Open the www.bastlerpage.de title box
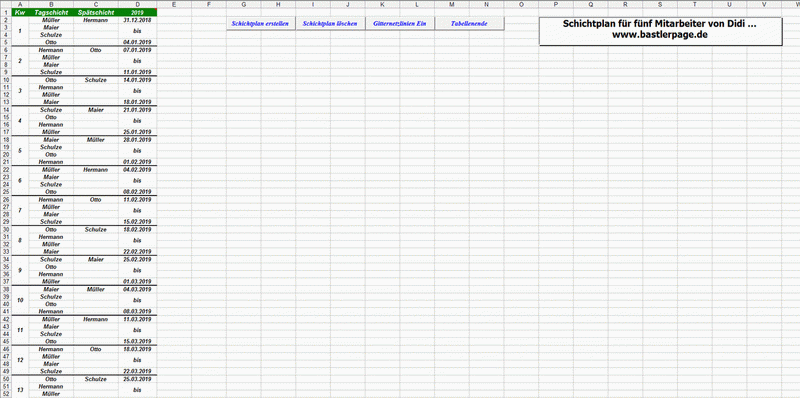The width and height of the screenshot is (800, 398). click(660, 31)
